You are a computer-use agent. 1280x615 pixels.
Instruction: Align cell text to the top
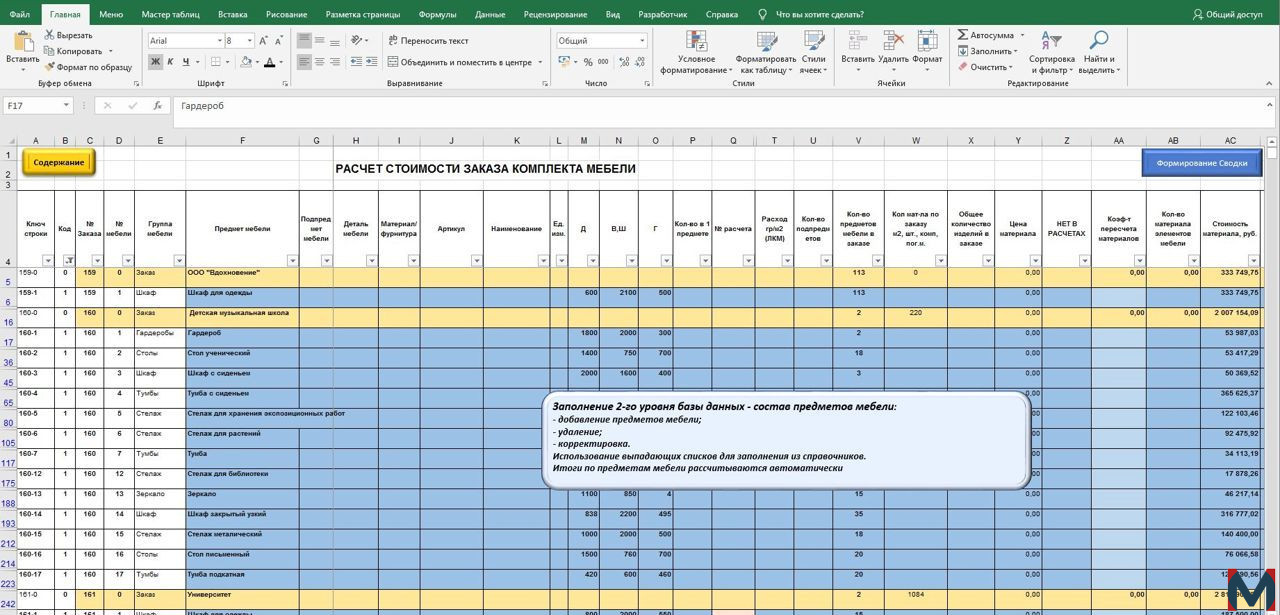304,41
